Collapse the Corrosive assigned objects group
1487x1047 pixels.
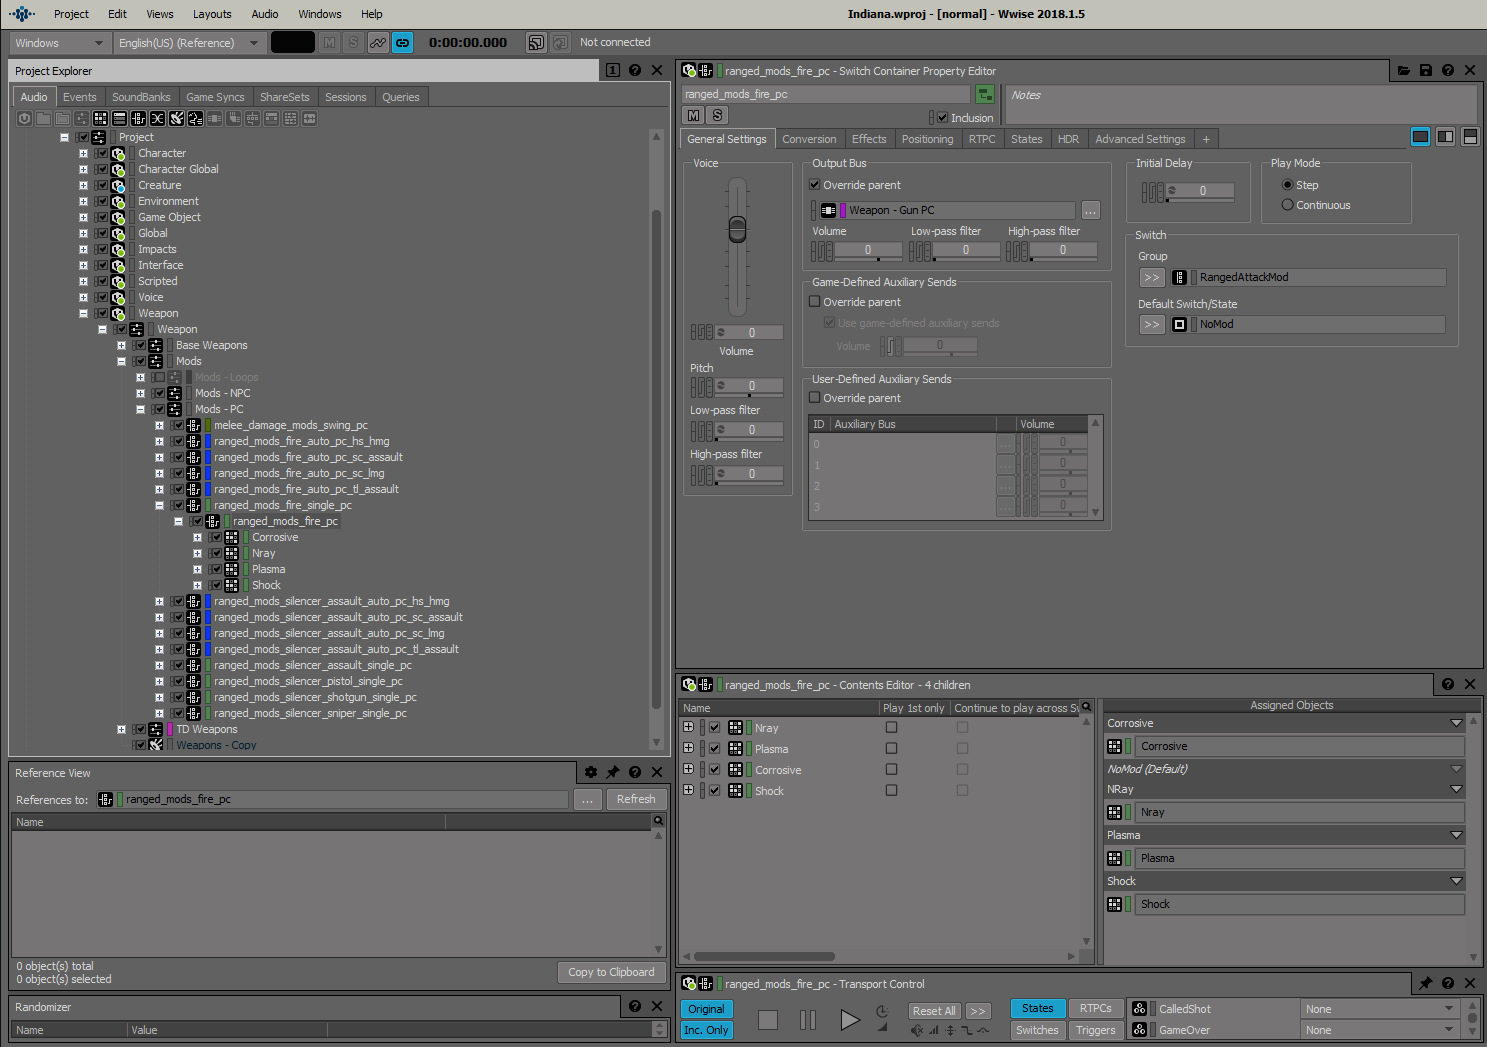(x=1456, y=723)
